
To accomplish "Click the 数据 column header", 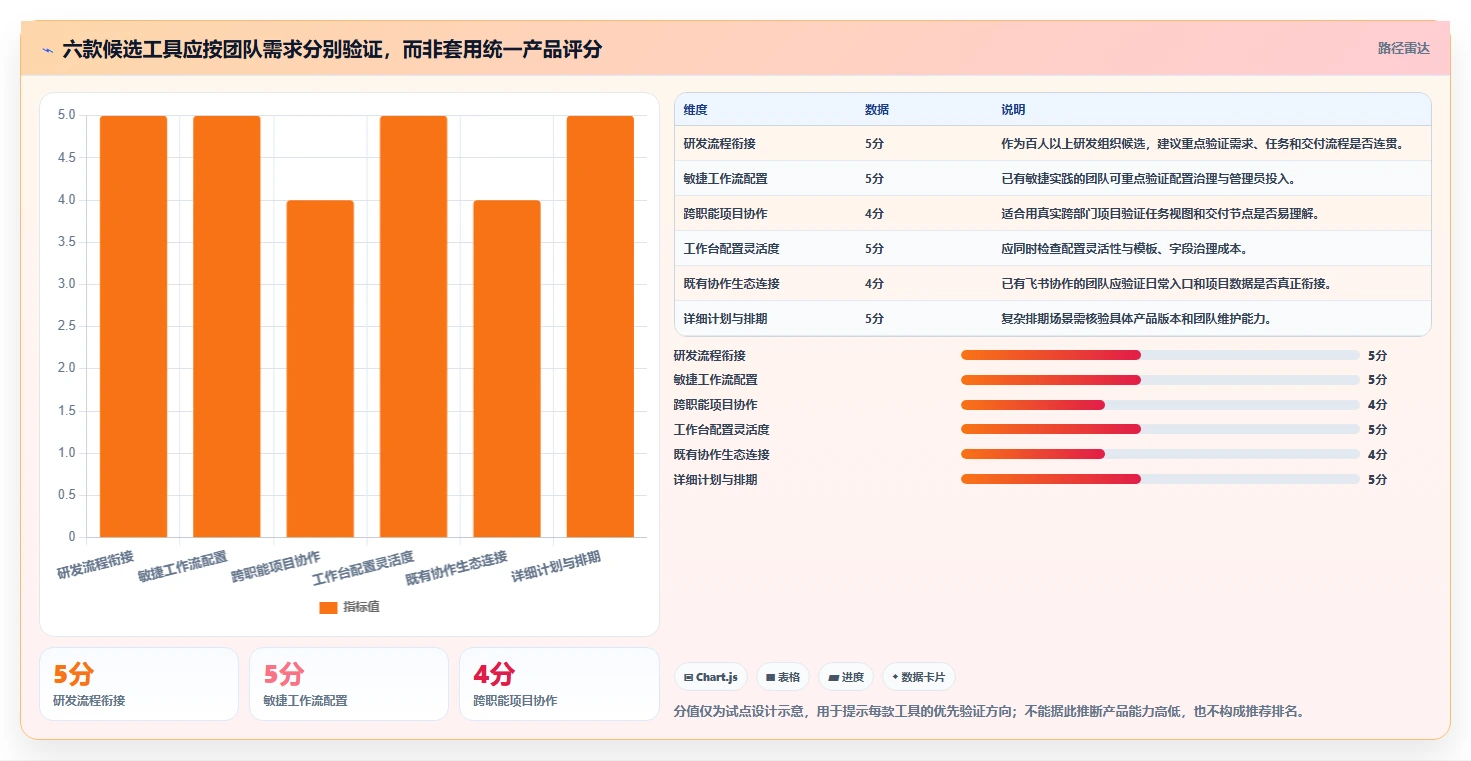I will [877, 110].
